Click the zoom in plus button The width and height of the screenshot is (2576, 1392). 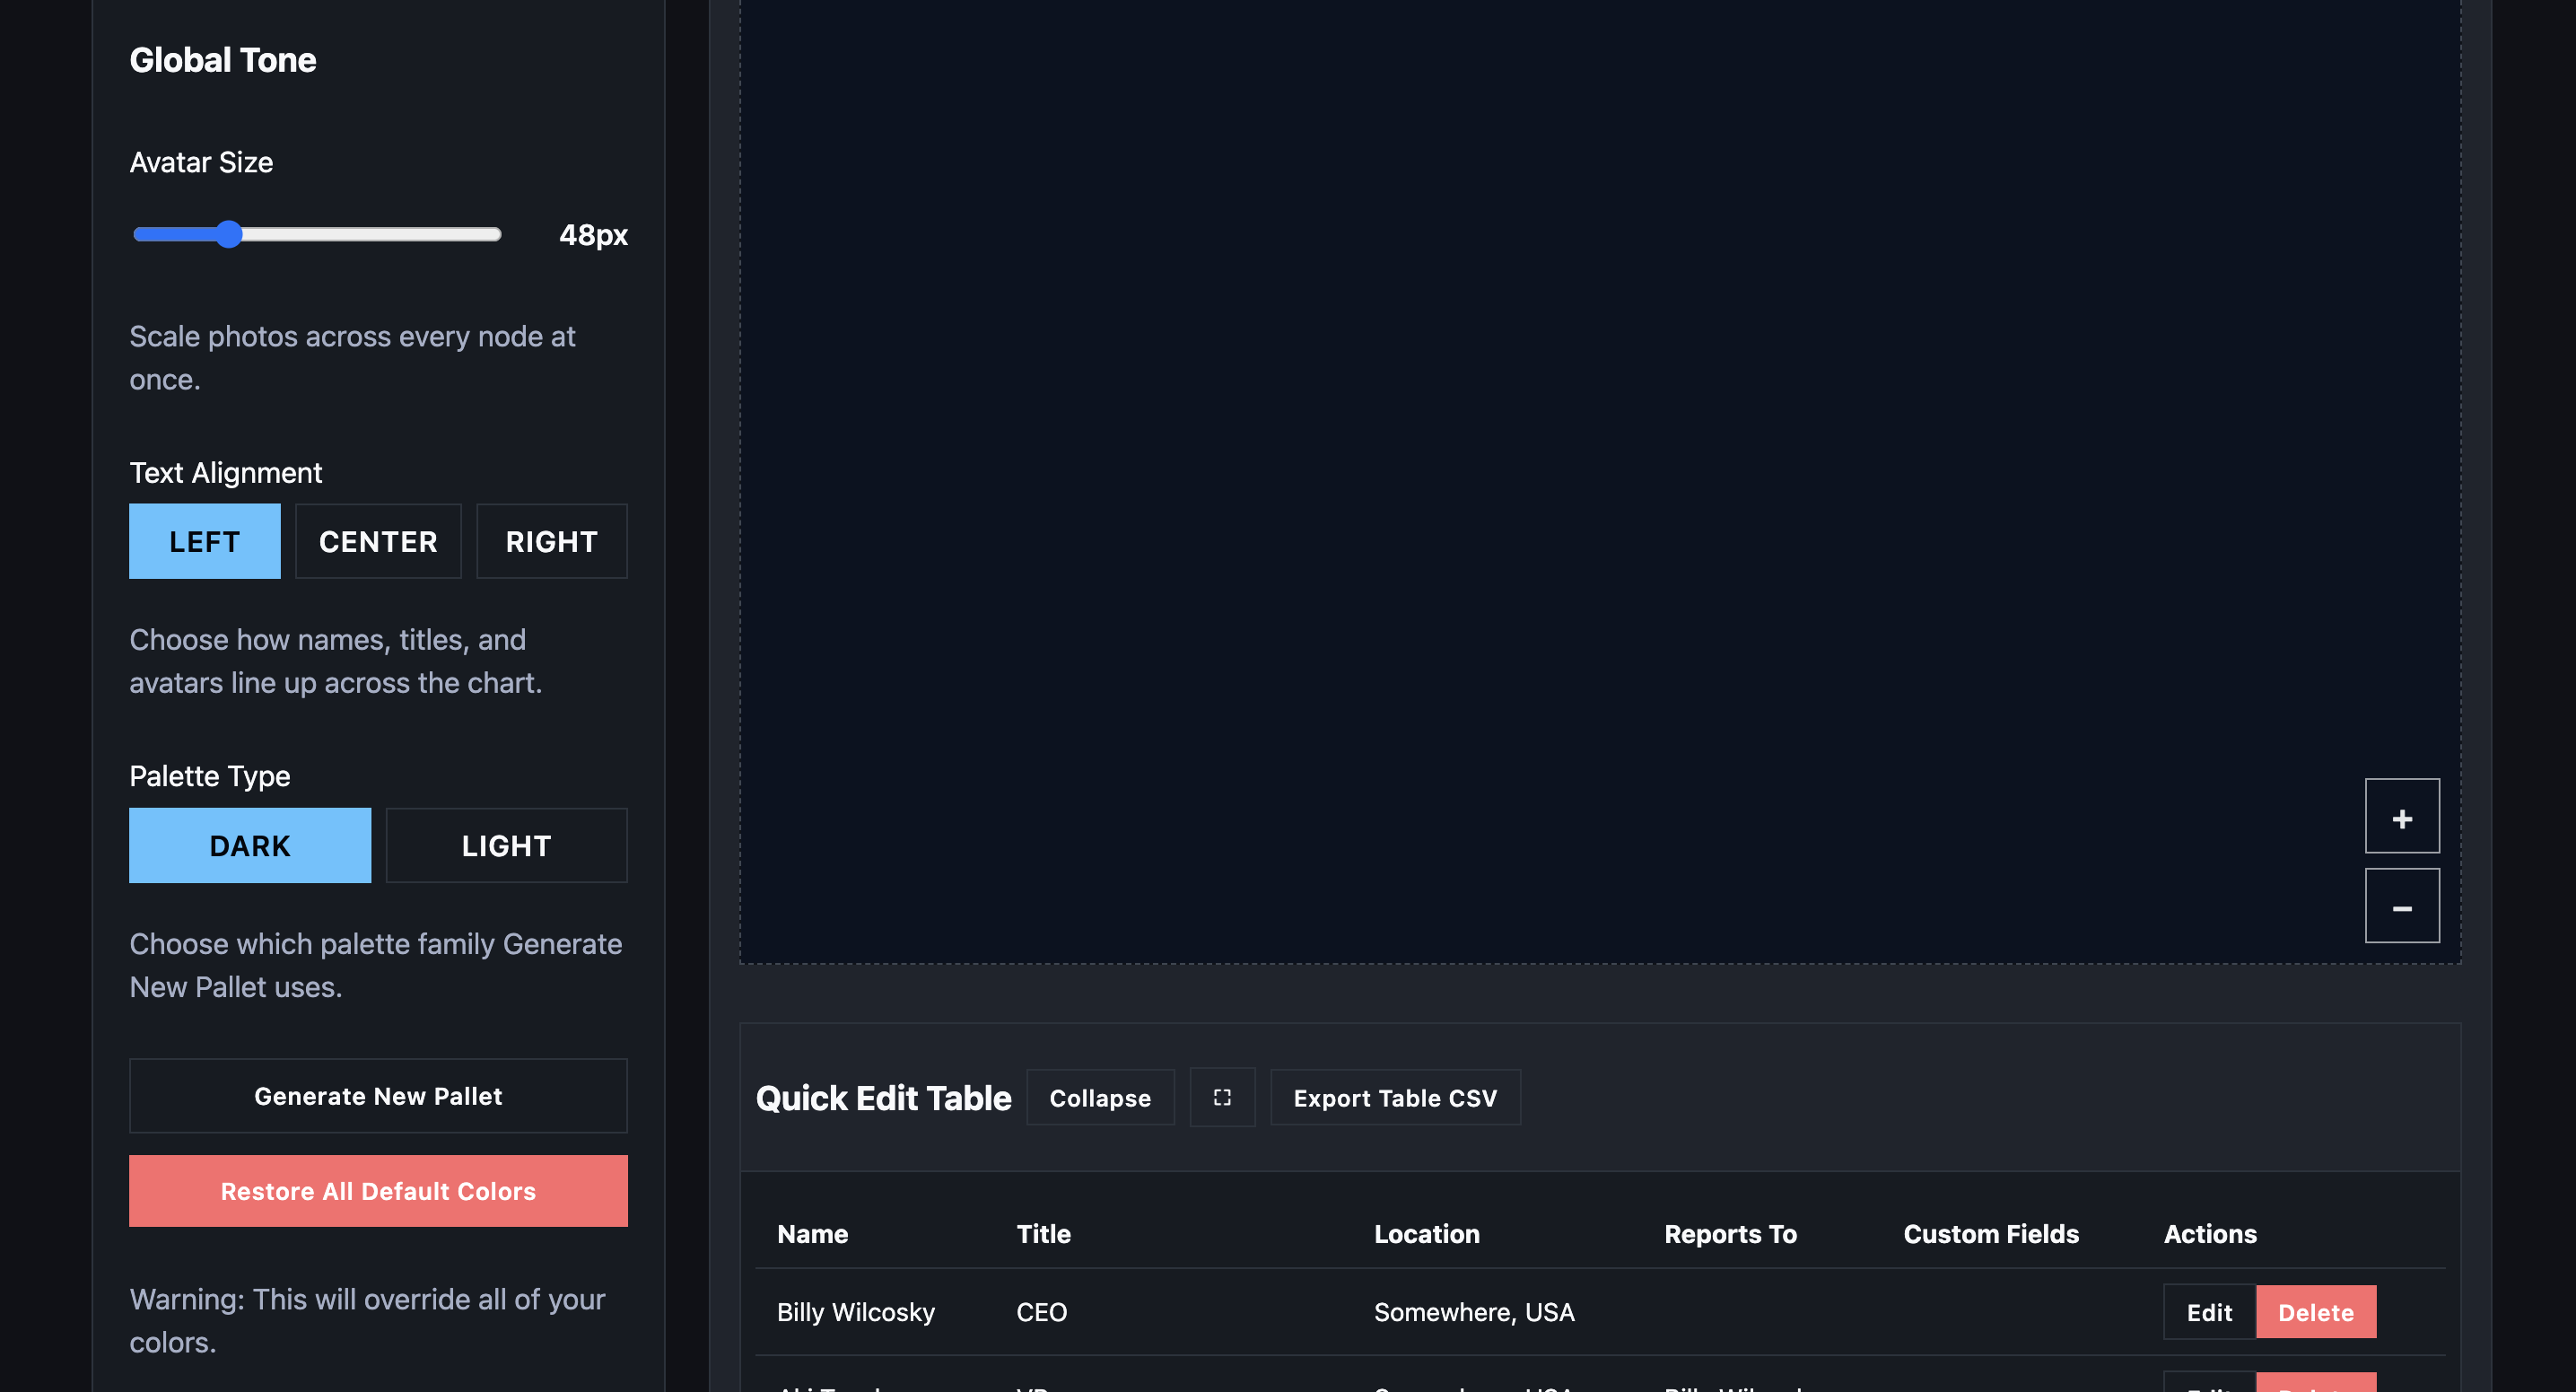click(2401, 816)
